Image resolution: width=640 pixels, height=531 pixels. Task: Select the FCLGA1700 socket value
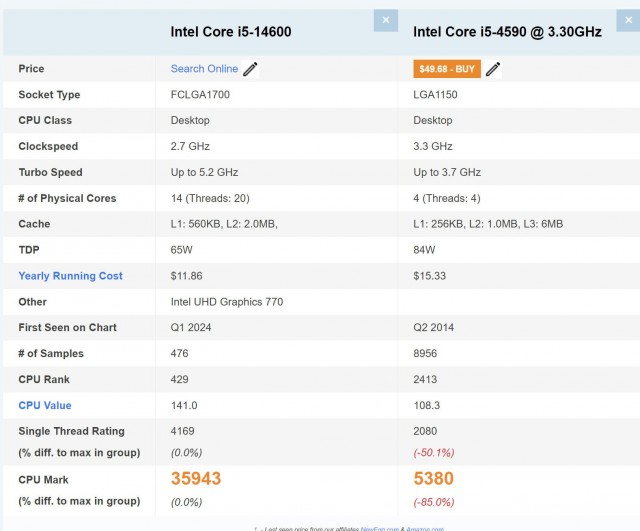click(200, 95)
